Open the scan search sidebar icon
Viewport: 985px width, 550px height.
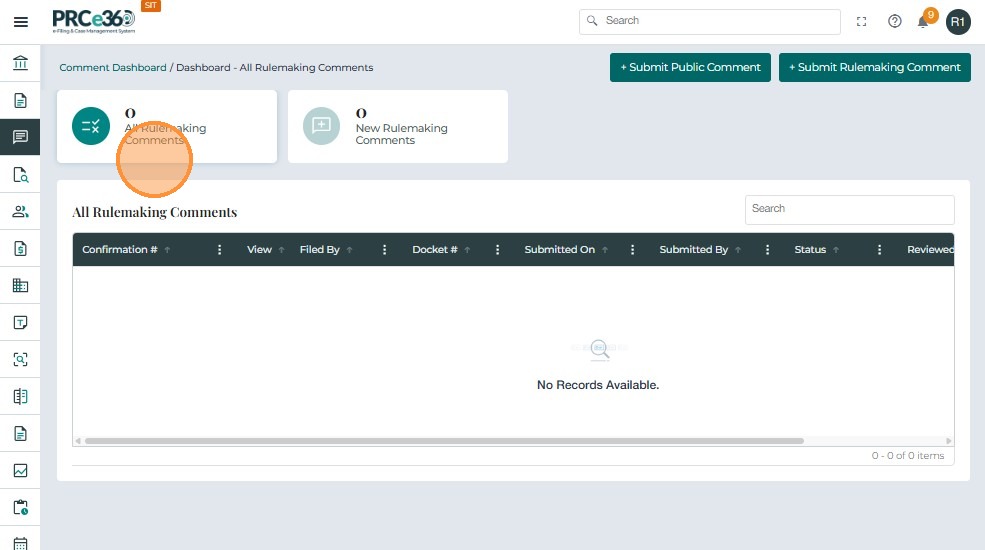pyautogui.click(x=20, y=360)
